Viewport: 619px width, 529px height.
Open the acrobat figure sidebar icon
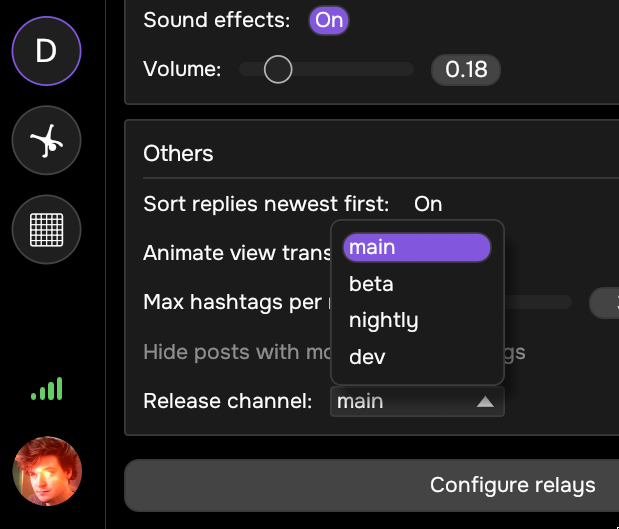[46, 141]
